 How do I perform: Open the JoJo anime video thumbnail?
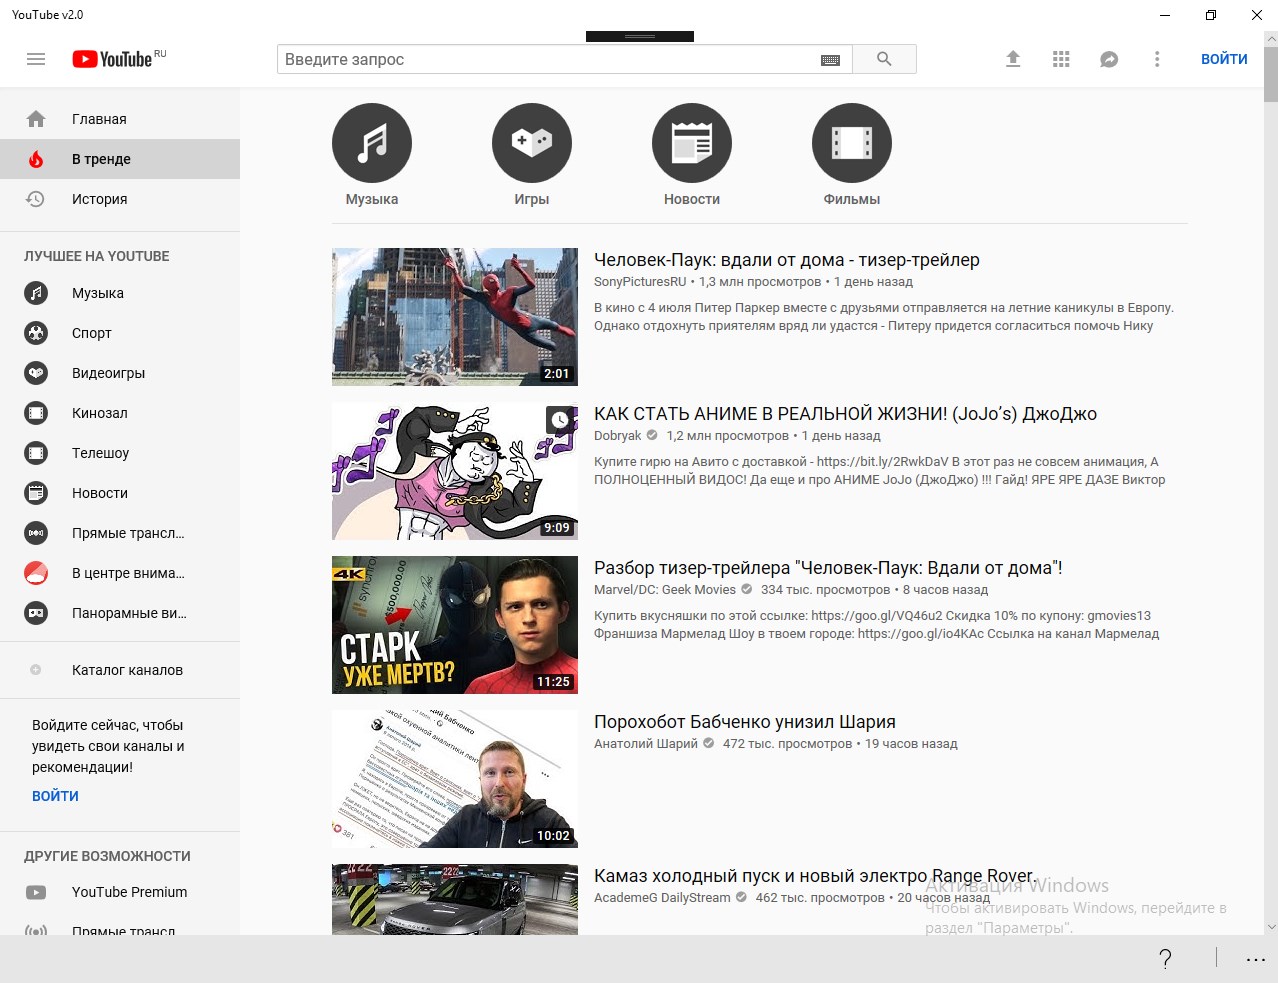click(x=455, y=471)
